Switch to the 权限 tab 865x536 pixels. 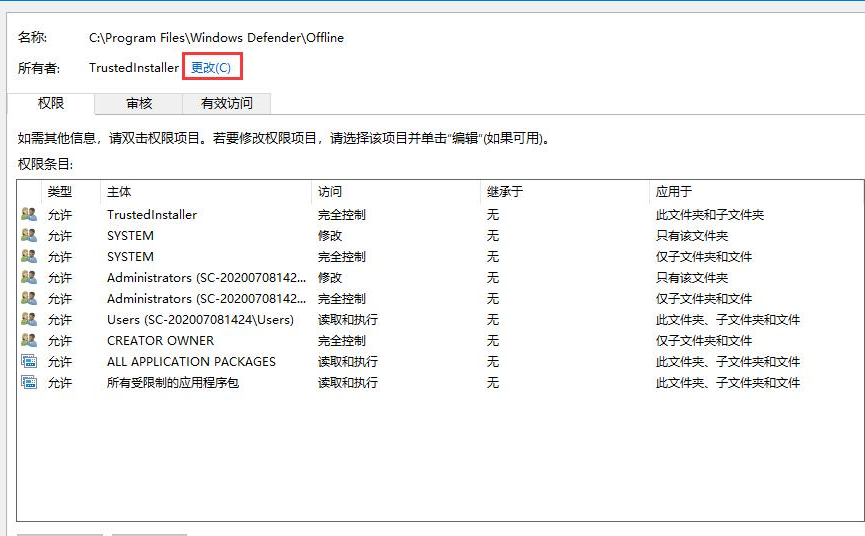51,103
